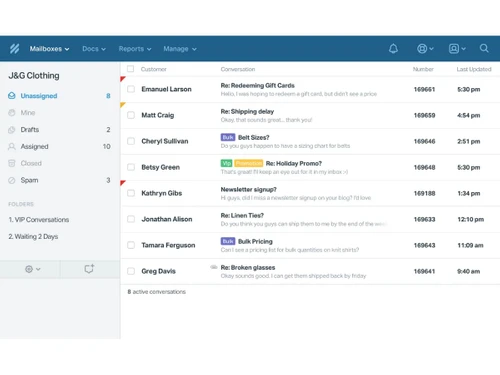
Task: Select the Closed folder
Action: click(59, 163)
